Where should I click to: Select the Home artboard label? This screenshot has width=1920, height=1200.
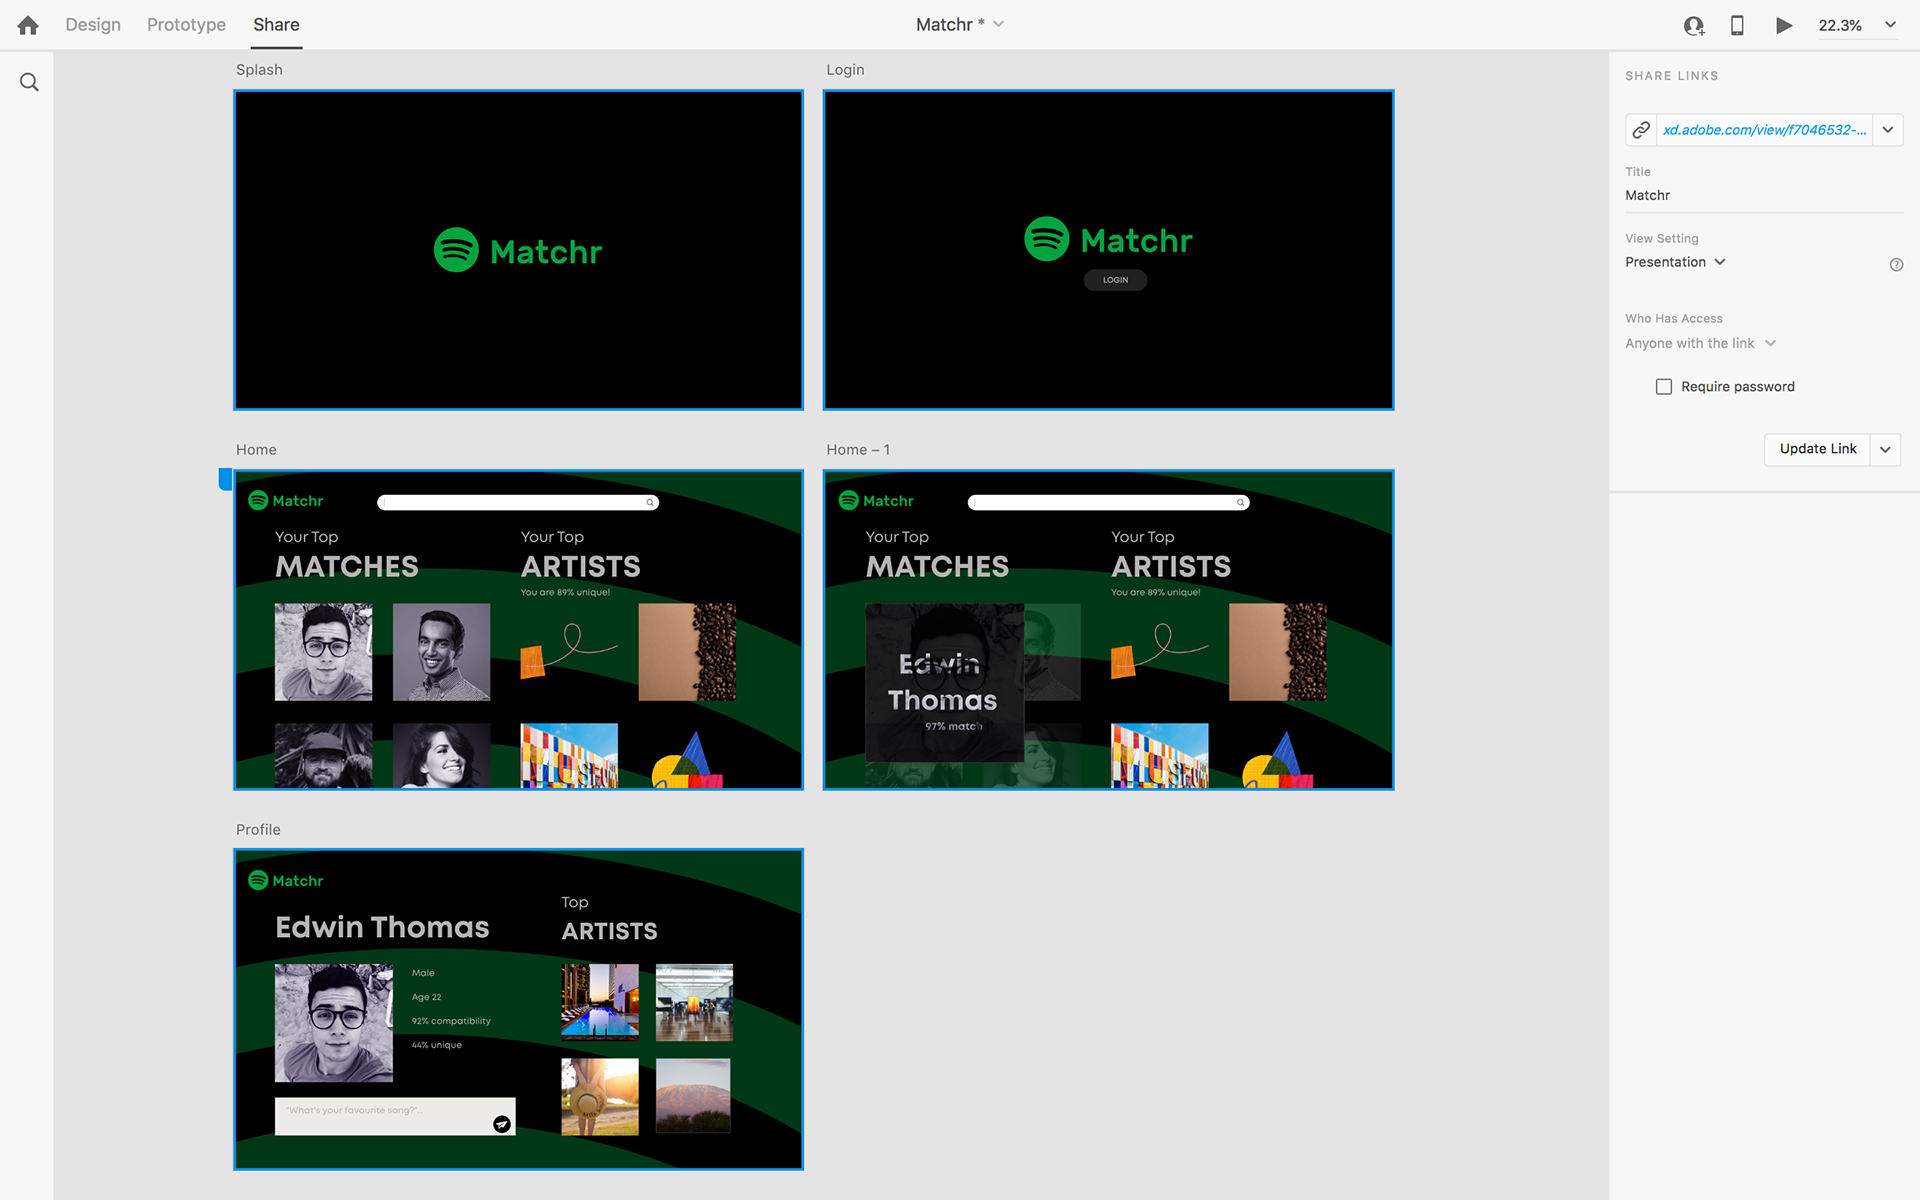click(256, 450)
